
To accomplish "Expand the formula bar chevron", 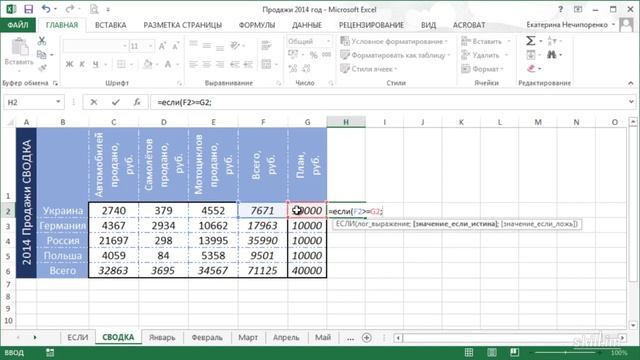I will point(631,102).
